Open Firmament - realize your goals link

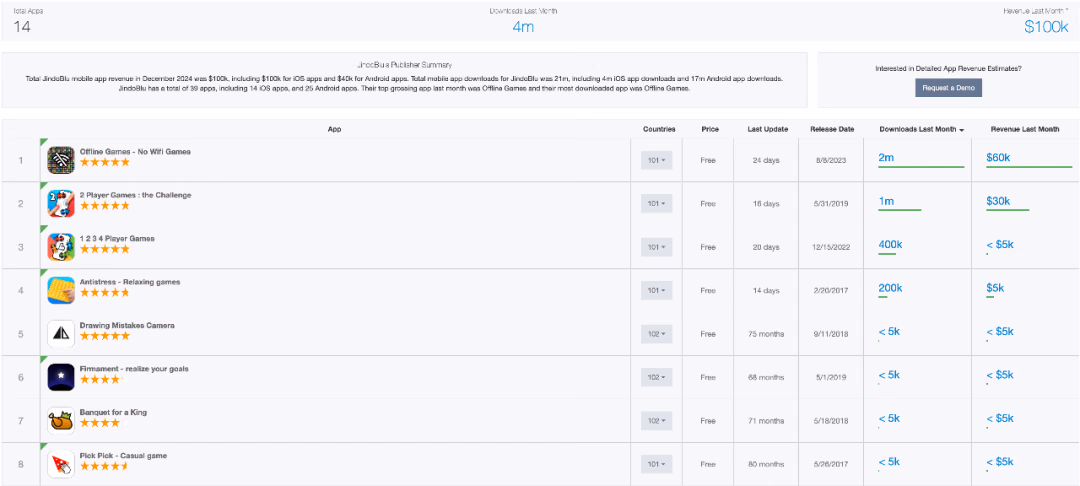[134, 368]
